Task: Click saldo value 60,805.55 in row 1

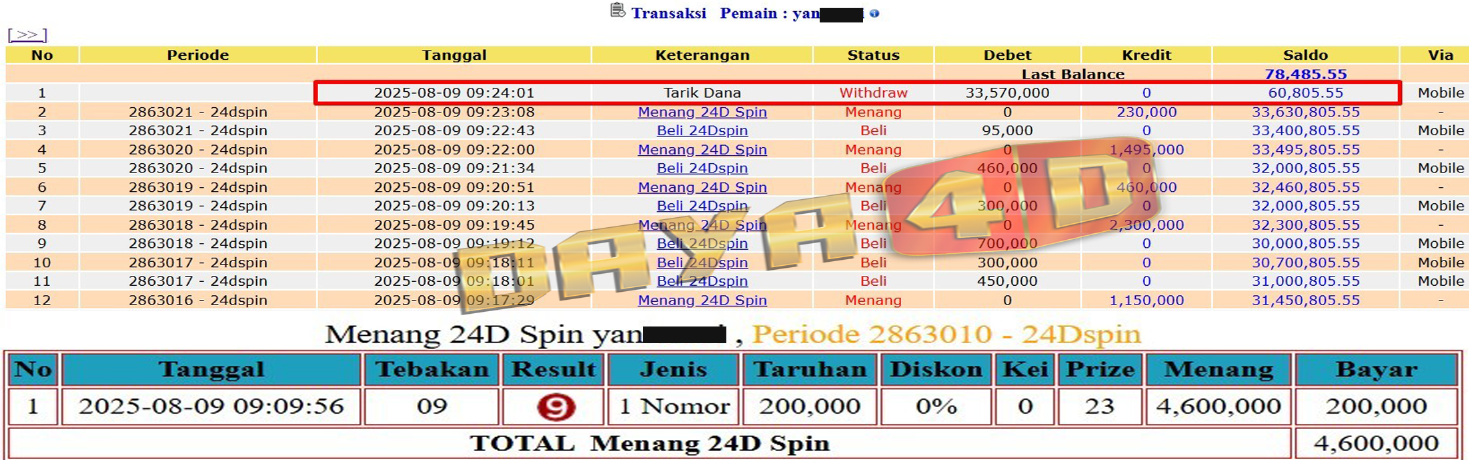Action: [x=1305, y=93]
